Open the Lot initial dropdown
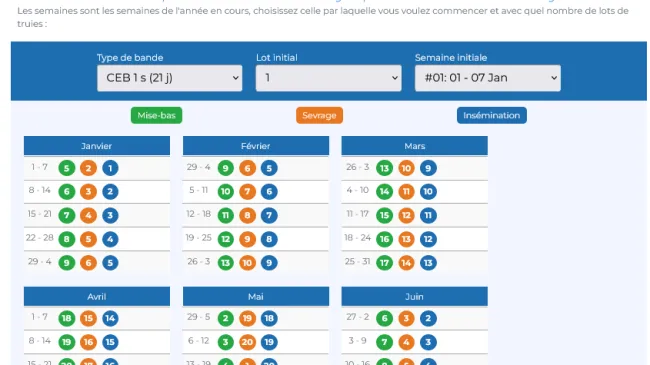 tap(328, 78)
